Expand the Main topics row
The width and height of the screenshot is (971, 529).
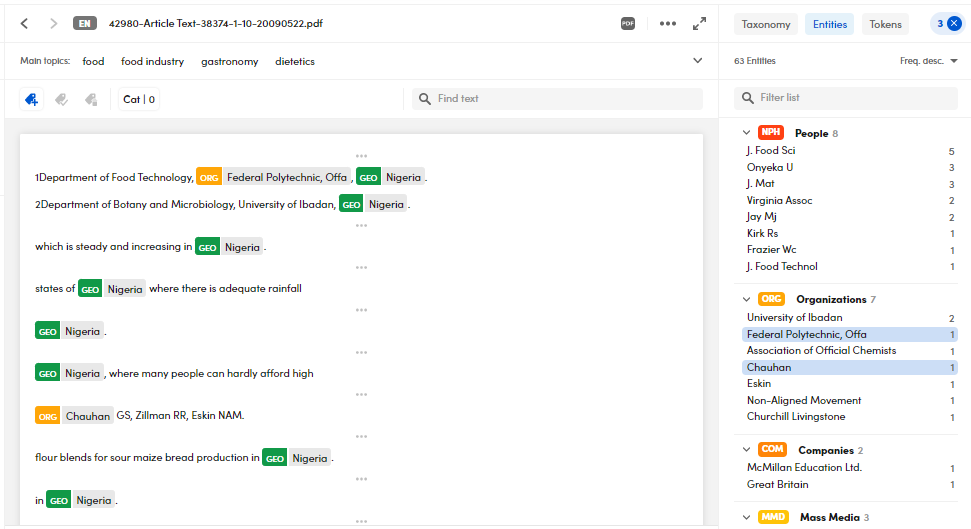click(697, 61)
